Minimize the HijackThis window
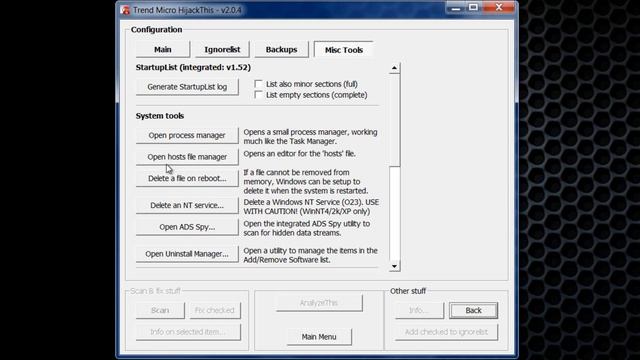Screen dimensions: 640x360 (x=456, y=7)
